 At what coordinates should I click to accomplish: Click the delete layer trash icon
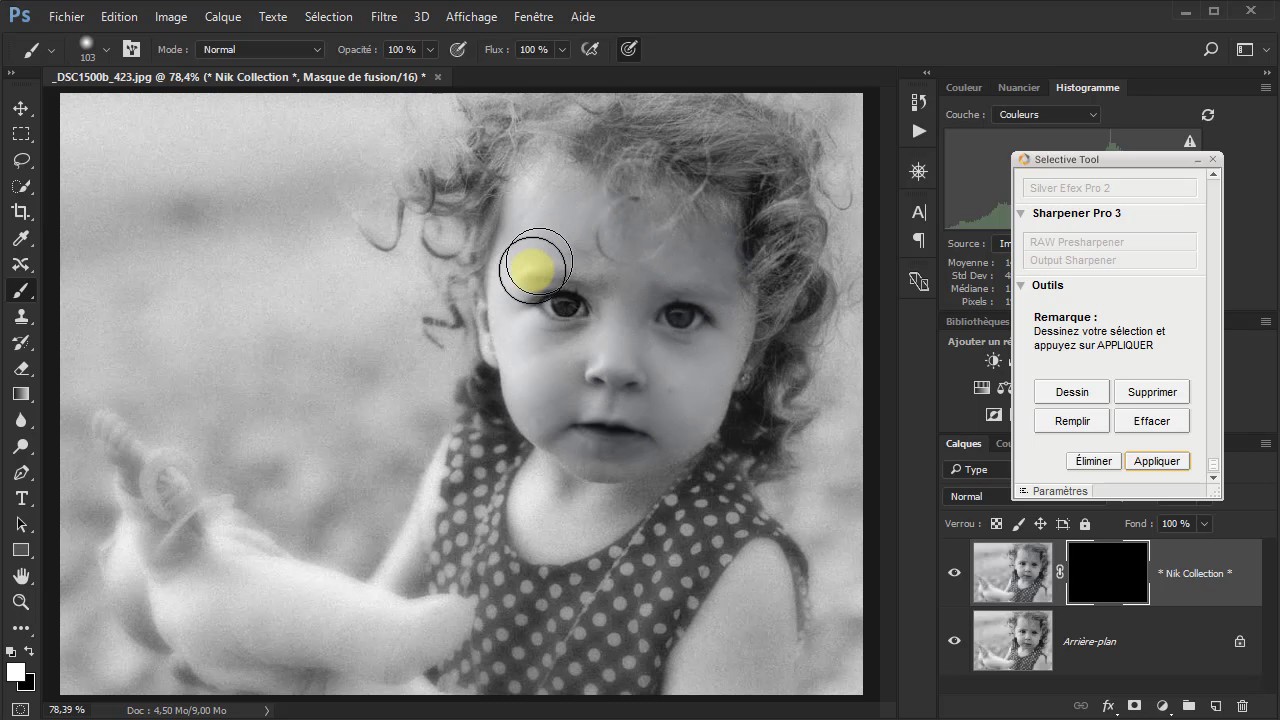pos(1243,706)
